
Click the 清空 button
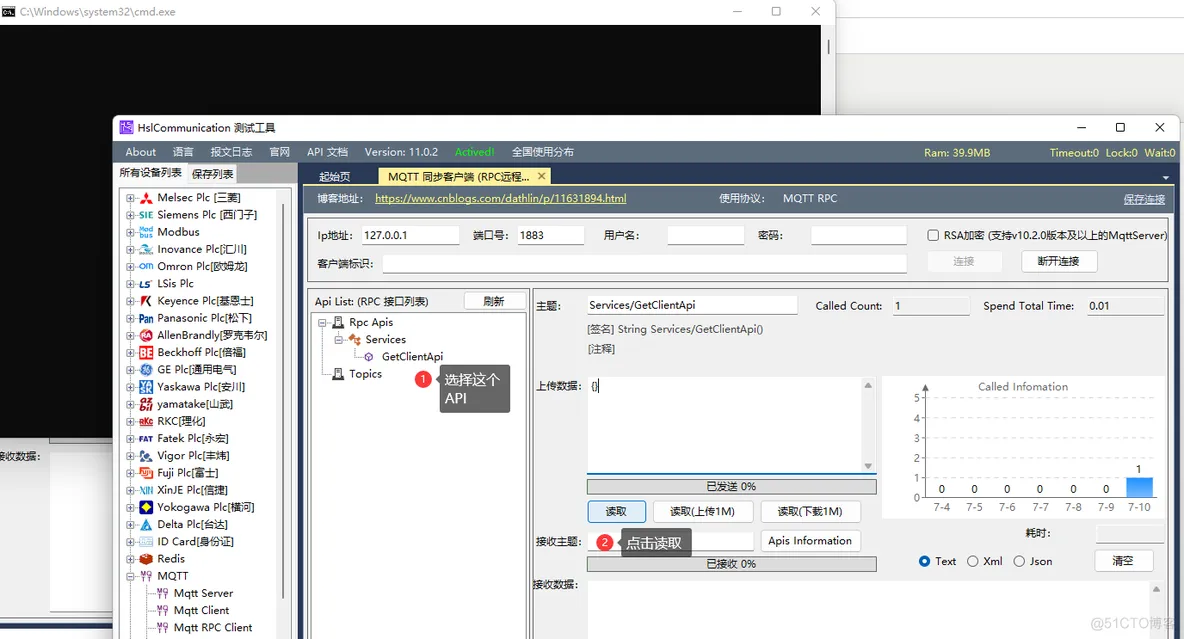tap(1123, 560)
